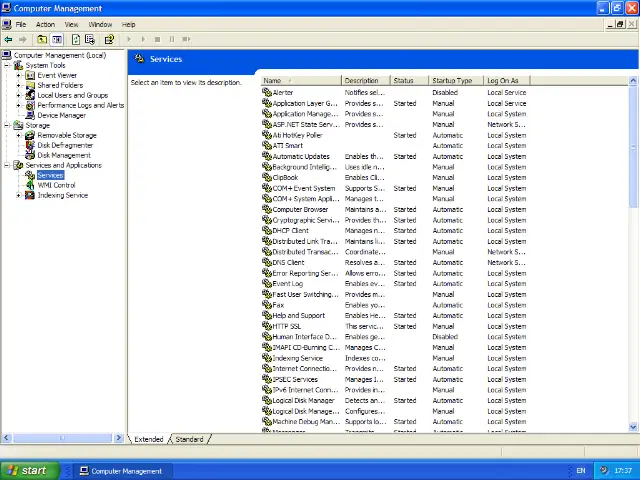Click Computer Management taskbar button
640x480 pixels.
121,471
